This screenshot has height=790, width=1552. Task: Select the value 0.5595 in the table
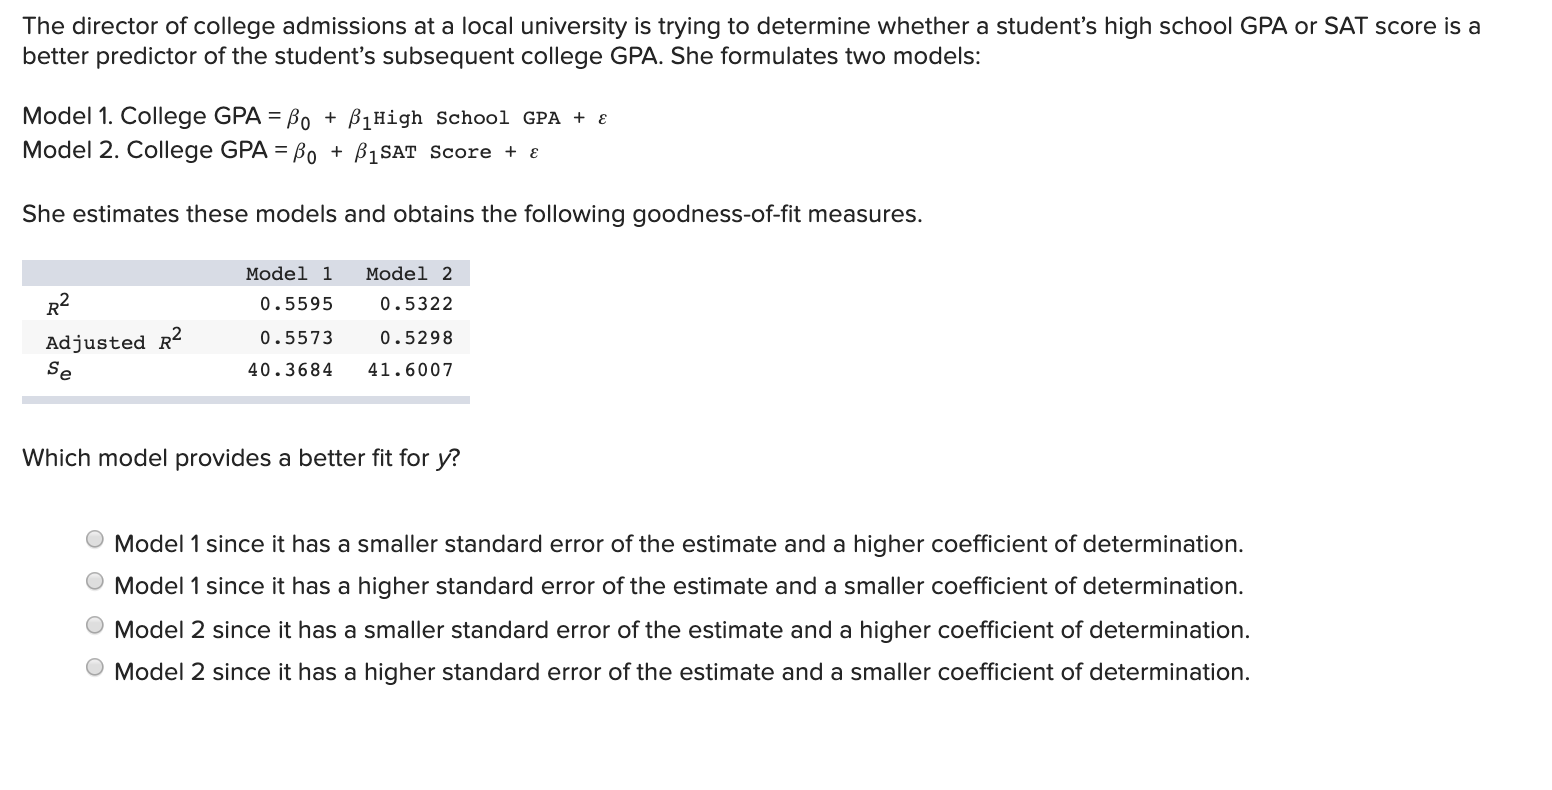tap(296, 304)
